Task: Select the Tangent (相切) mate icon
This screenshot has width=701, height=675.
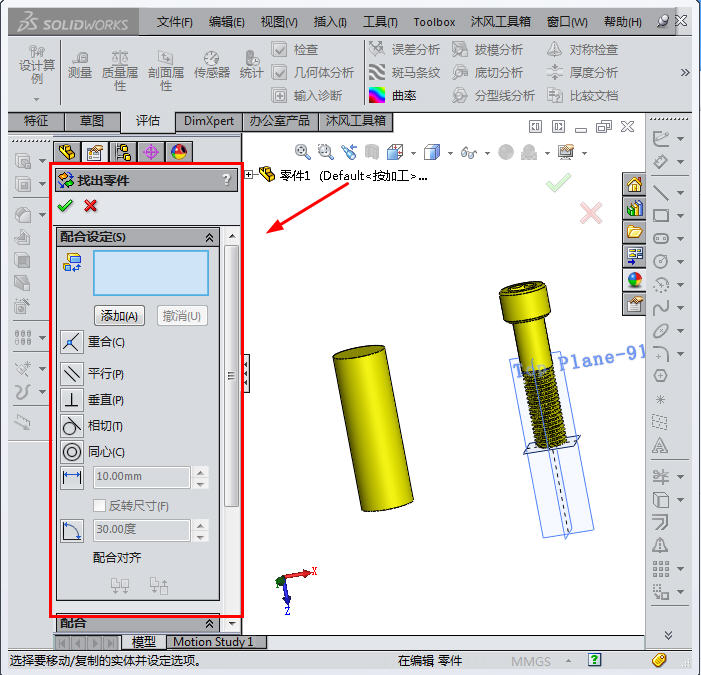Action: 72,426
